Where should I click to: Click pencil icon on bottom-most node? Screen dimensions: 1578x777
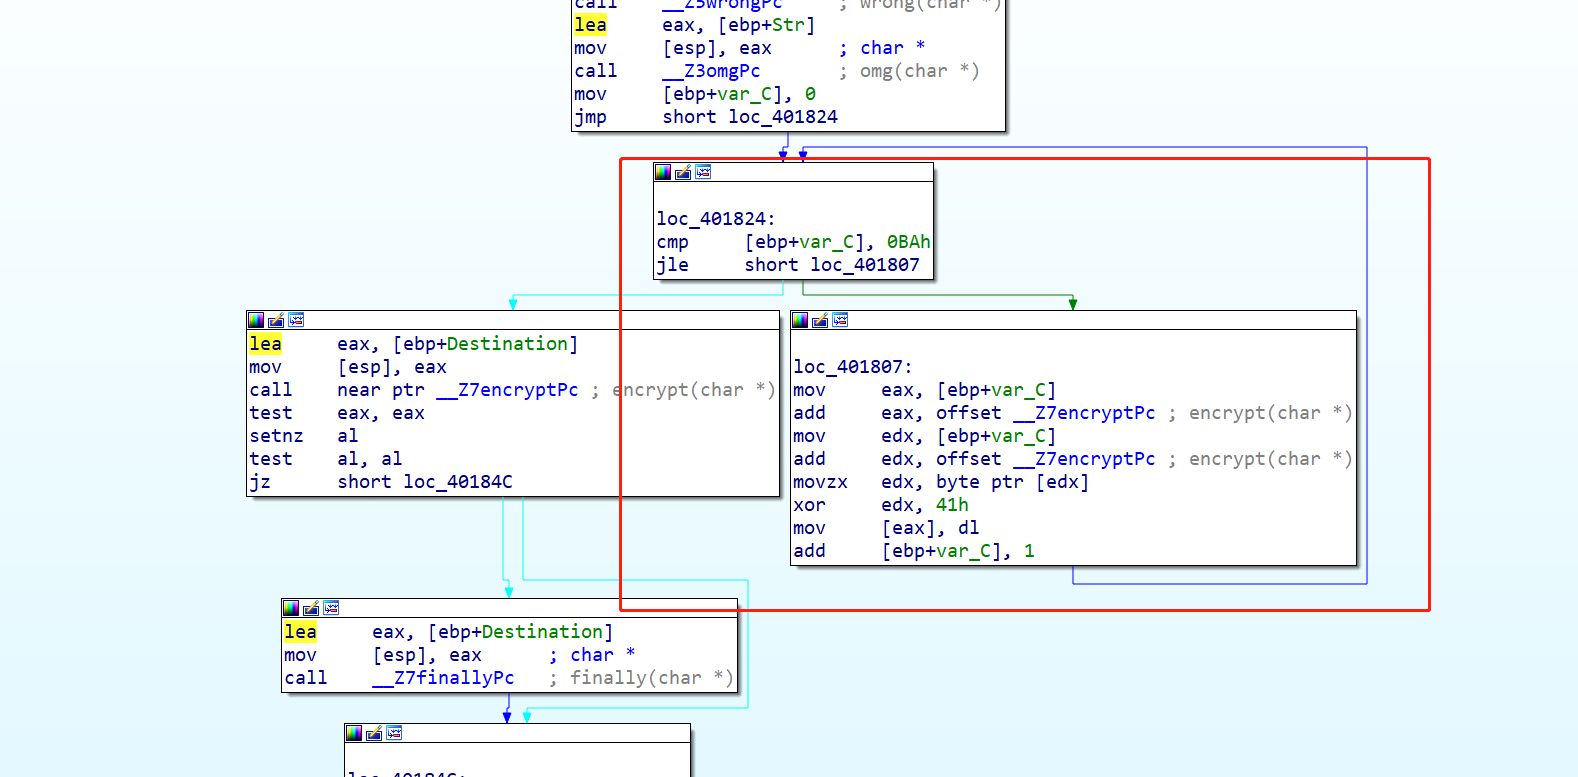(374, 733)
